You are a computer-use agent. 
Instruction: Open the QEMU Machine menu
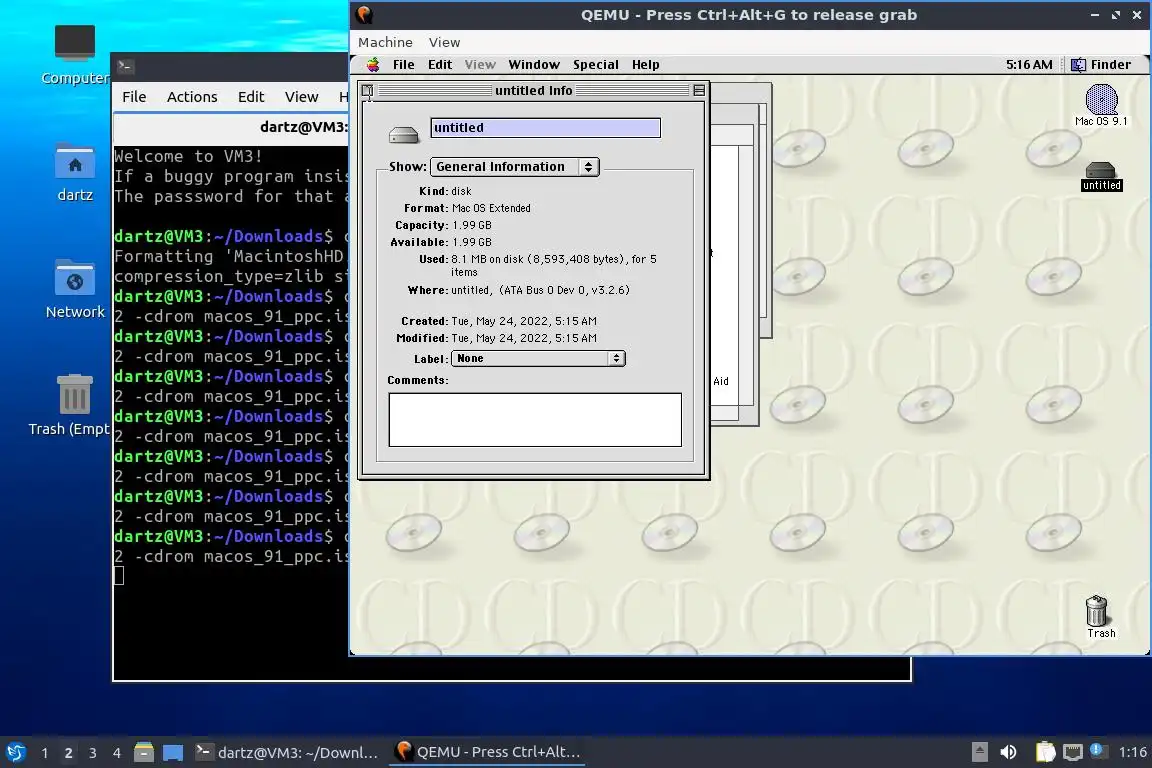(x=385, y=43)
